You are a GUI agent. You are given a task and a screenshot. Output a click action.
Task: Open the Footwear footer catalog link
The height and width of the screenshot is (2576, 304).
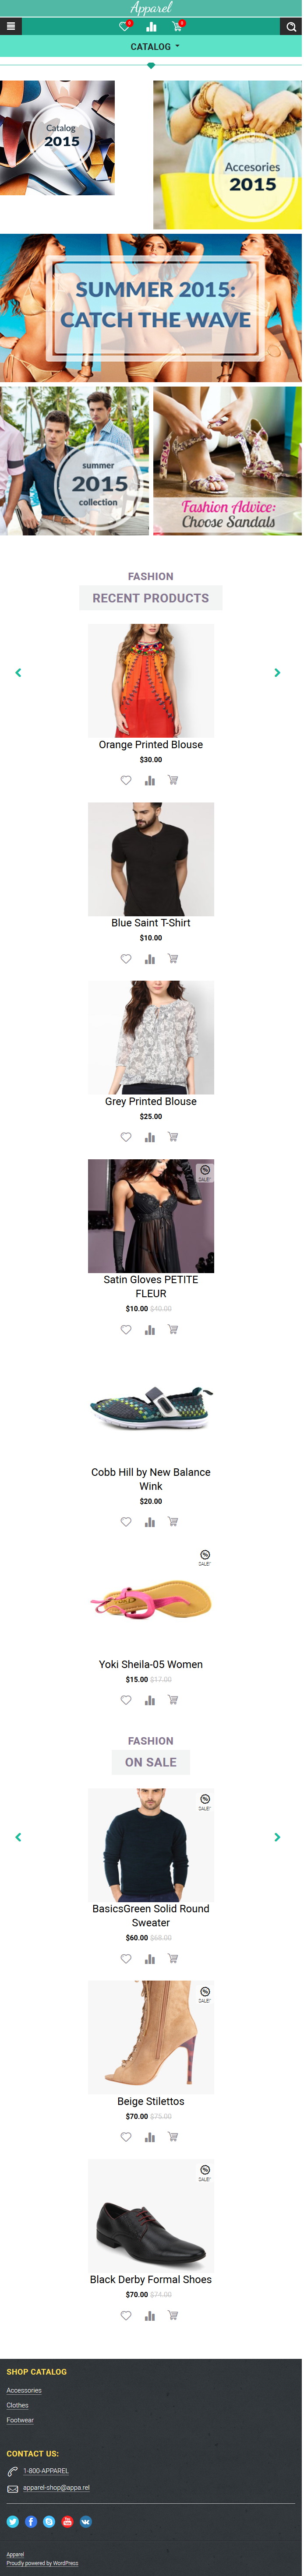[20, 2420]
